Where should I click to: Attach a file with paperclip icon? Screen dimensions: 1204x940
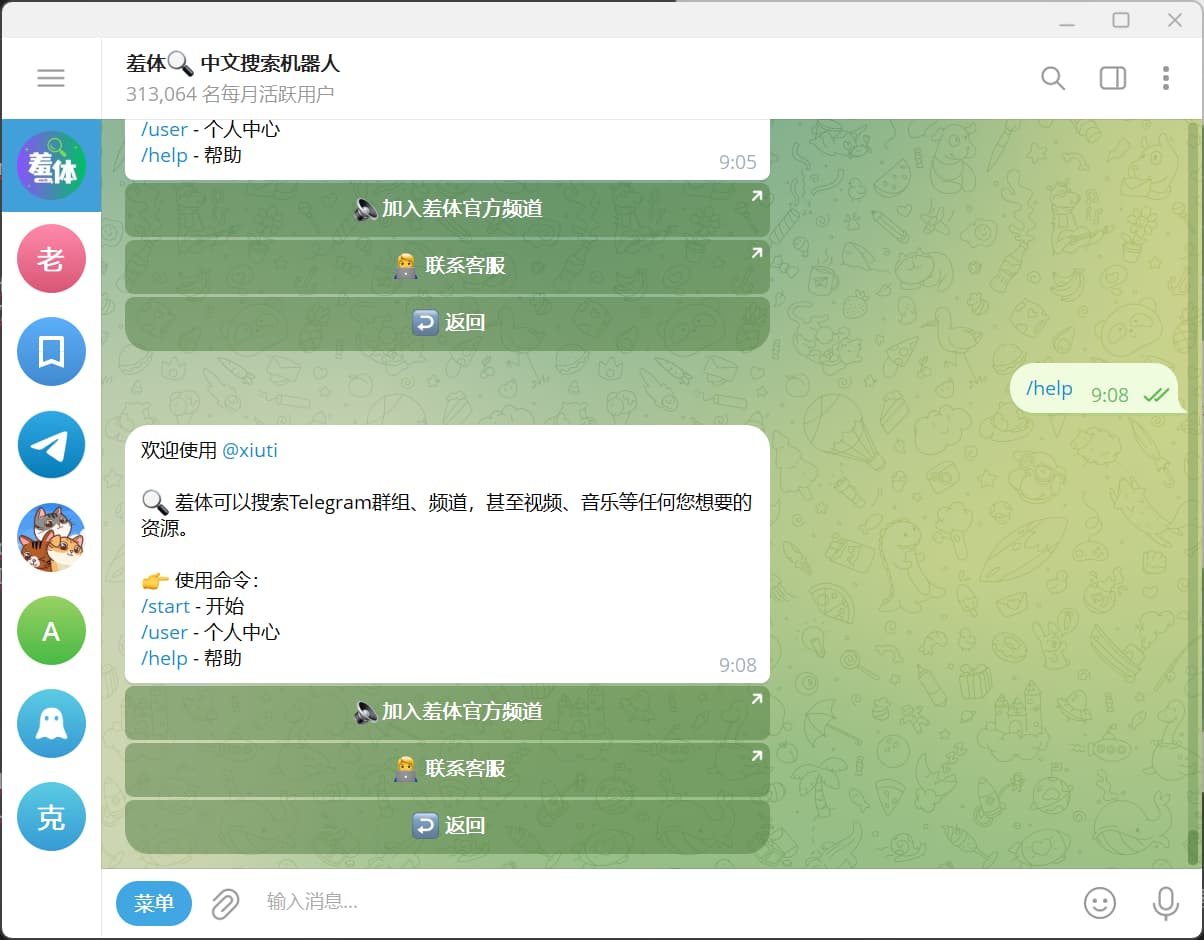(225, 903)
